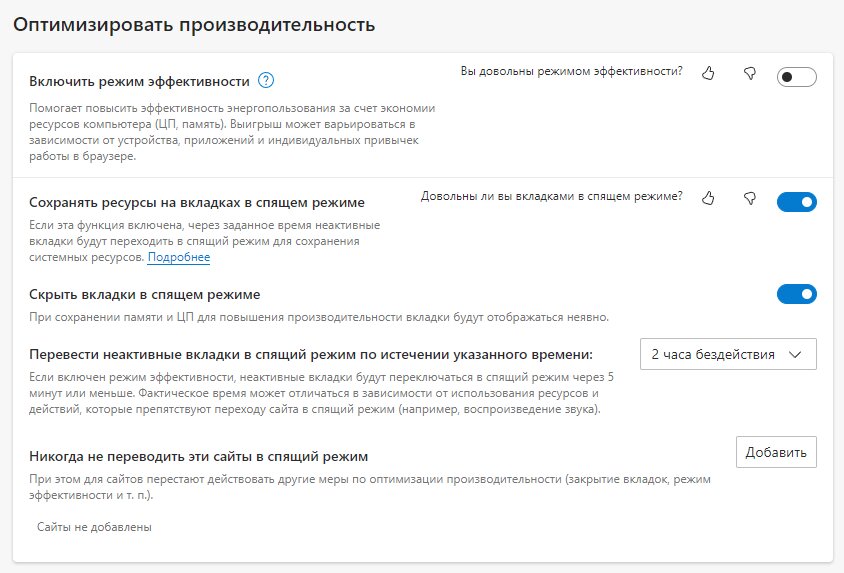This screenshot has height=573, width=844.
Task: Click 'Довольны ли вы вкладками в спящем режиме?'
Action: (x=552, y=196)
